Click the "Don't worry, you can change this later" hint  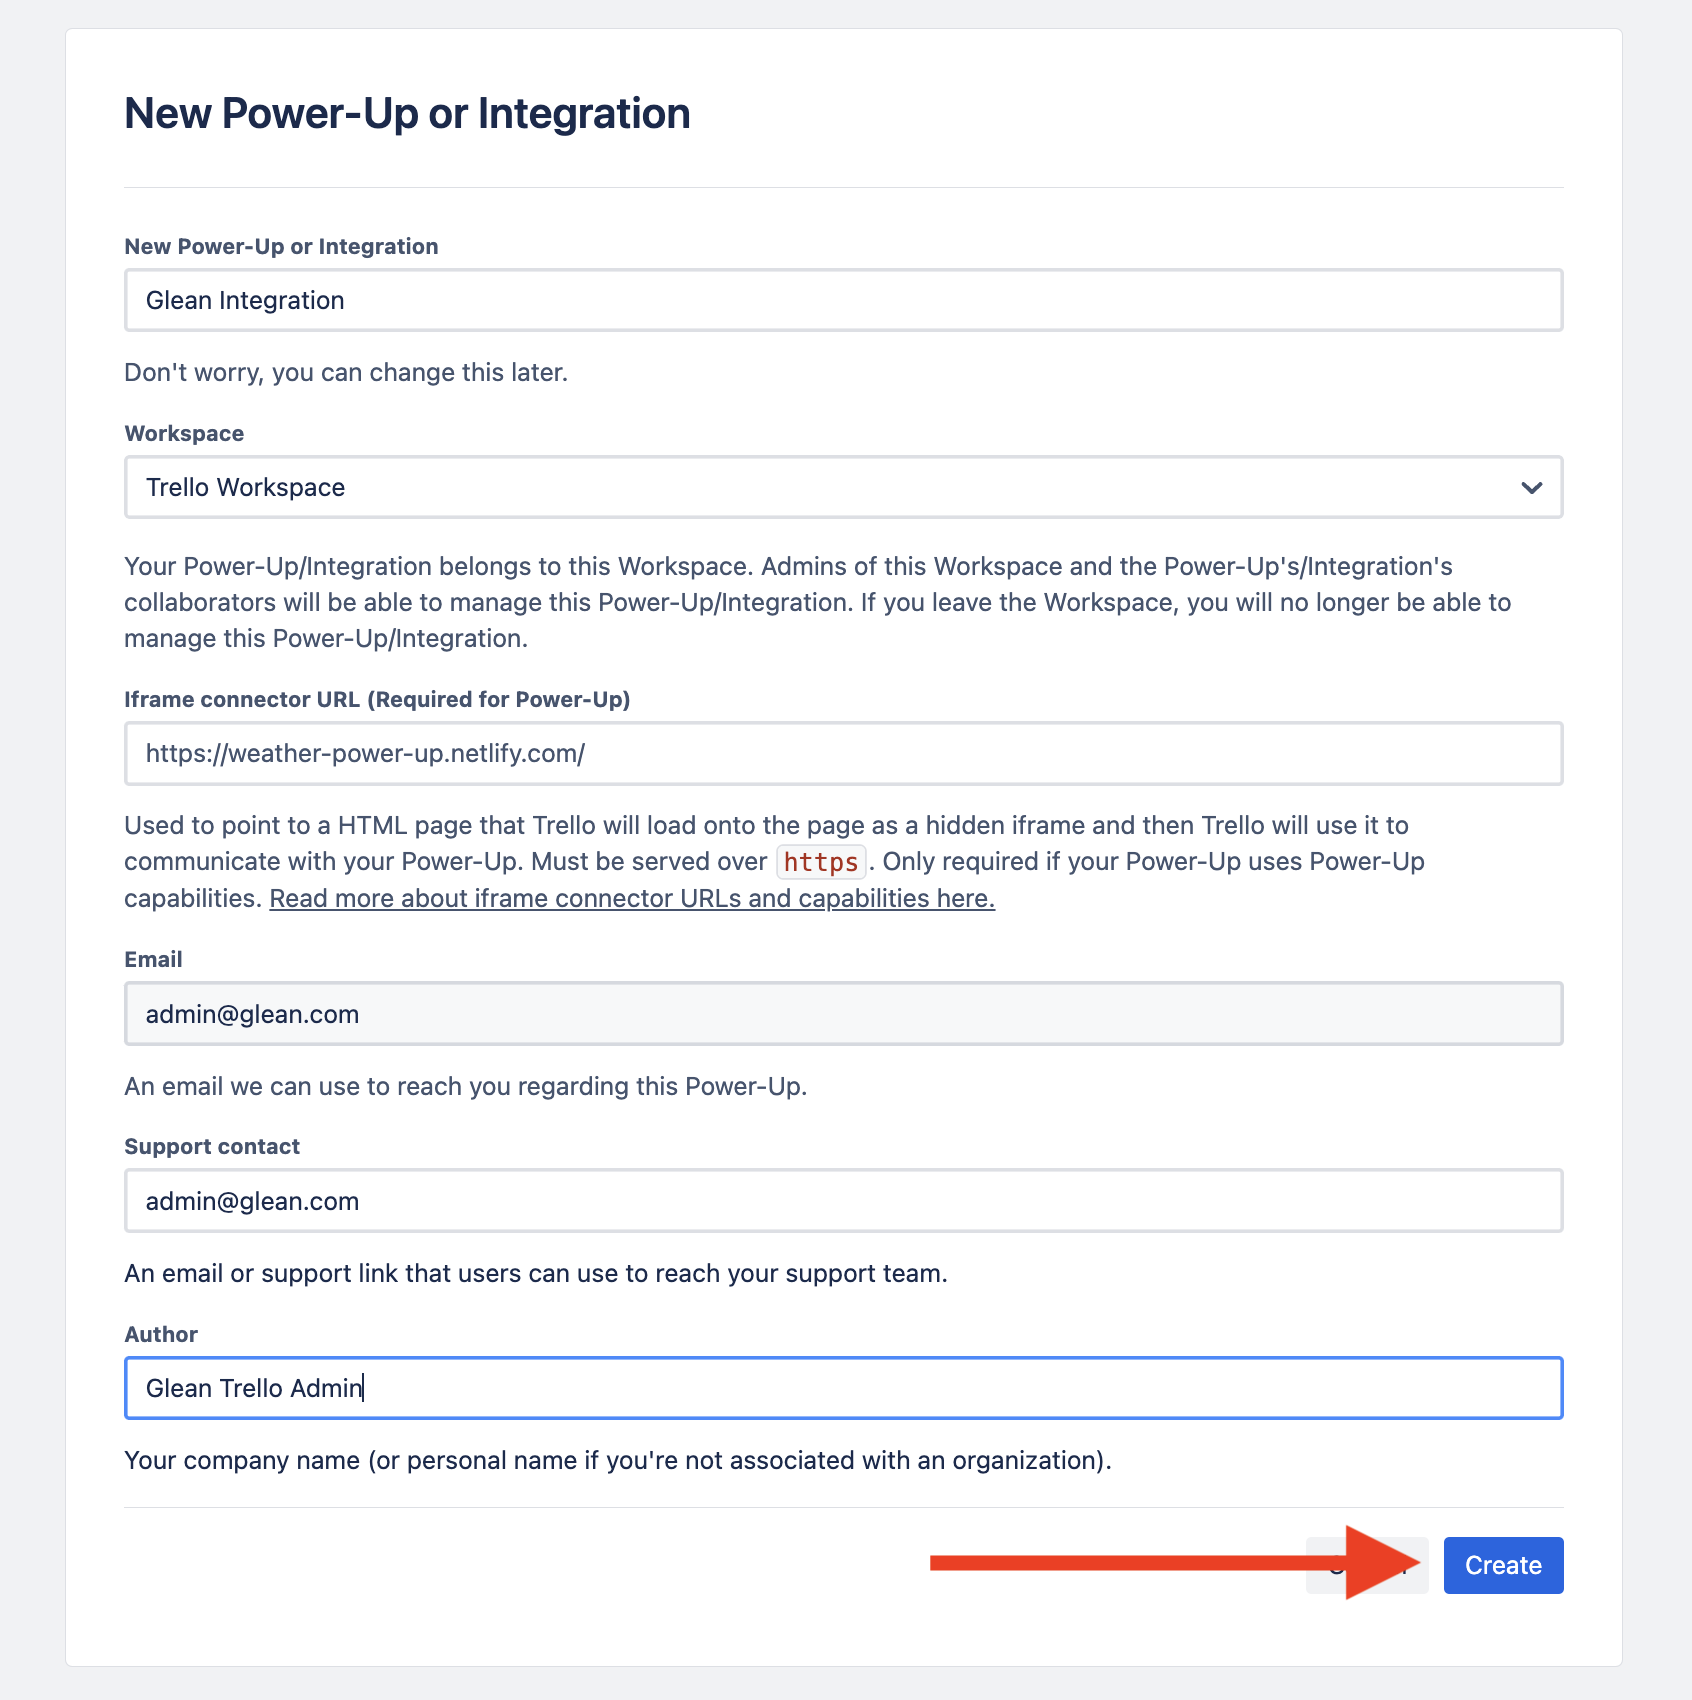pyautogui.click(x=346, y=372)
